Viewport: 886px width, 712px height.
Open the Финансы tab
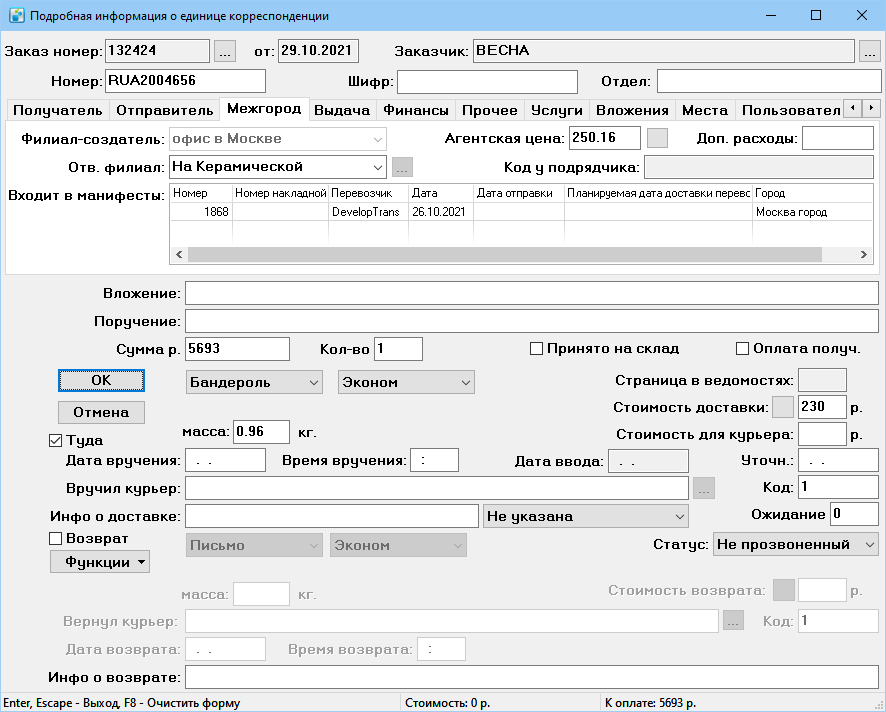(416, 110)
